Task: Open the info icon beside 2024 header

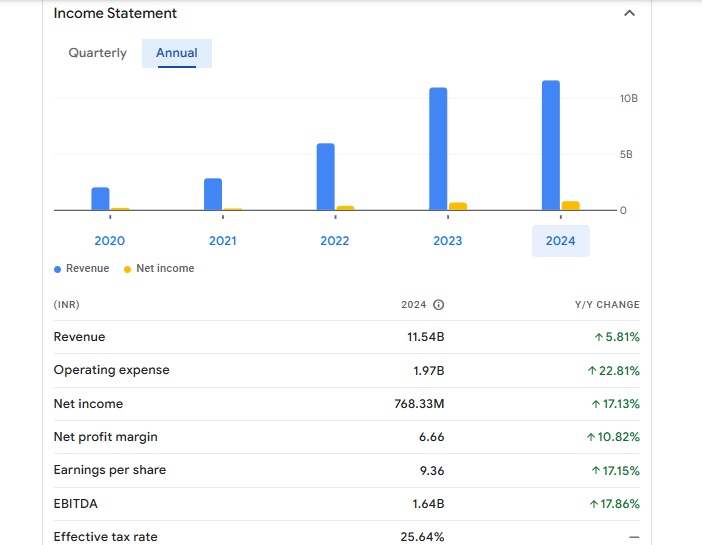Action: click(x=438, y=305)
